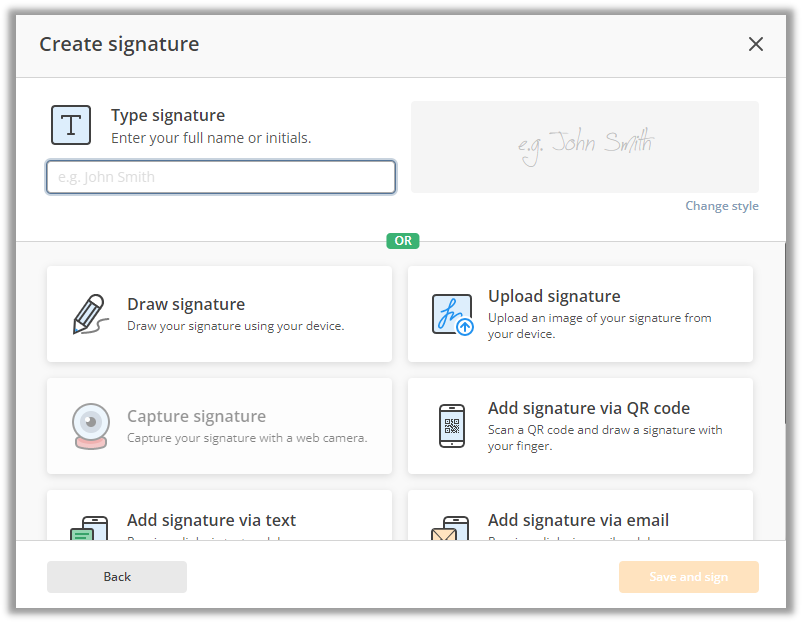Screen dimensions: 802x622
Task: Choose the Upload signature option title
Action: tap(554, 296)
